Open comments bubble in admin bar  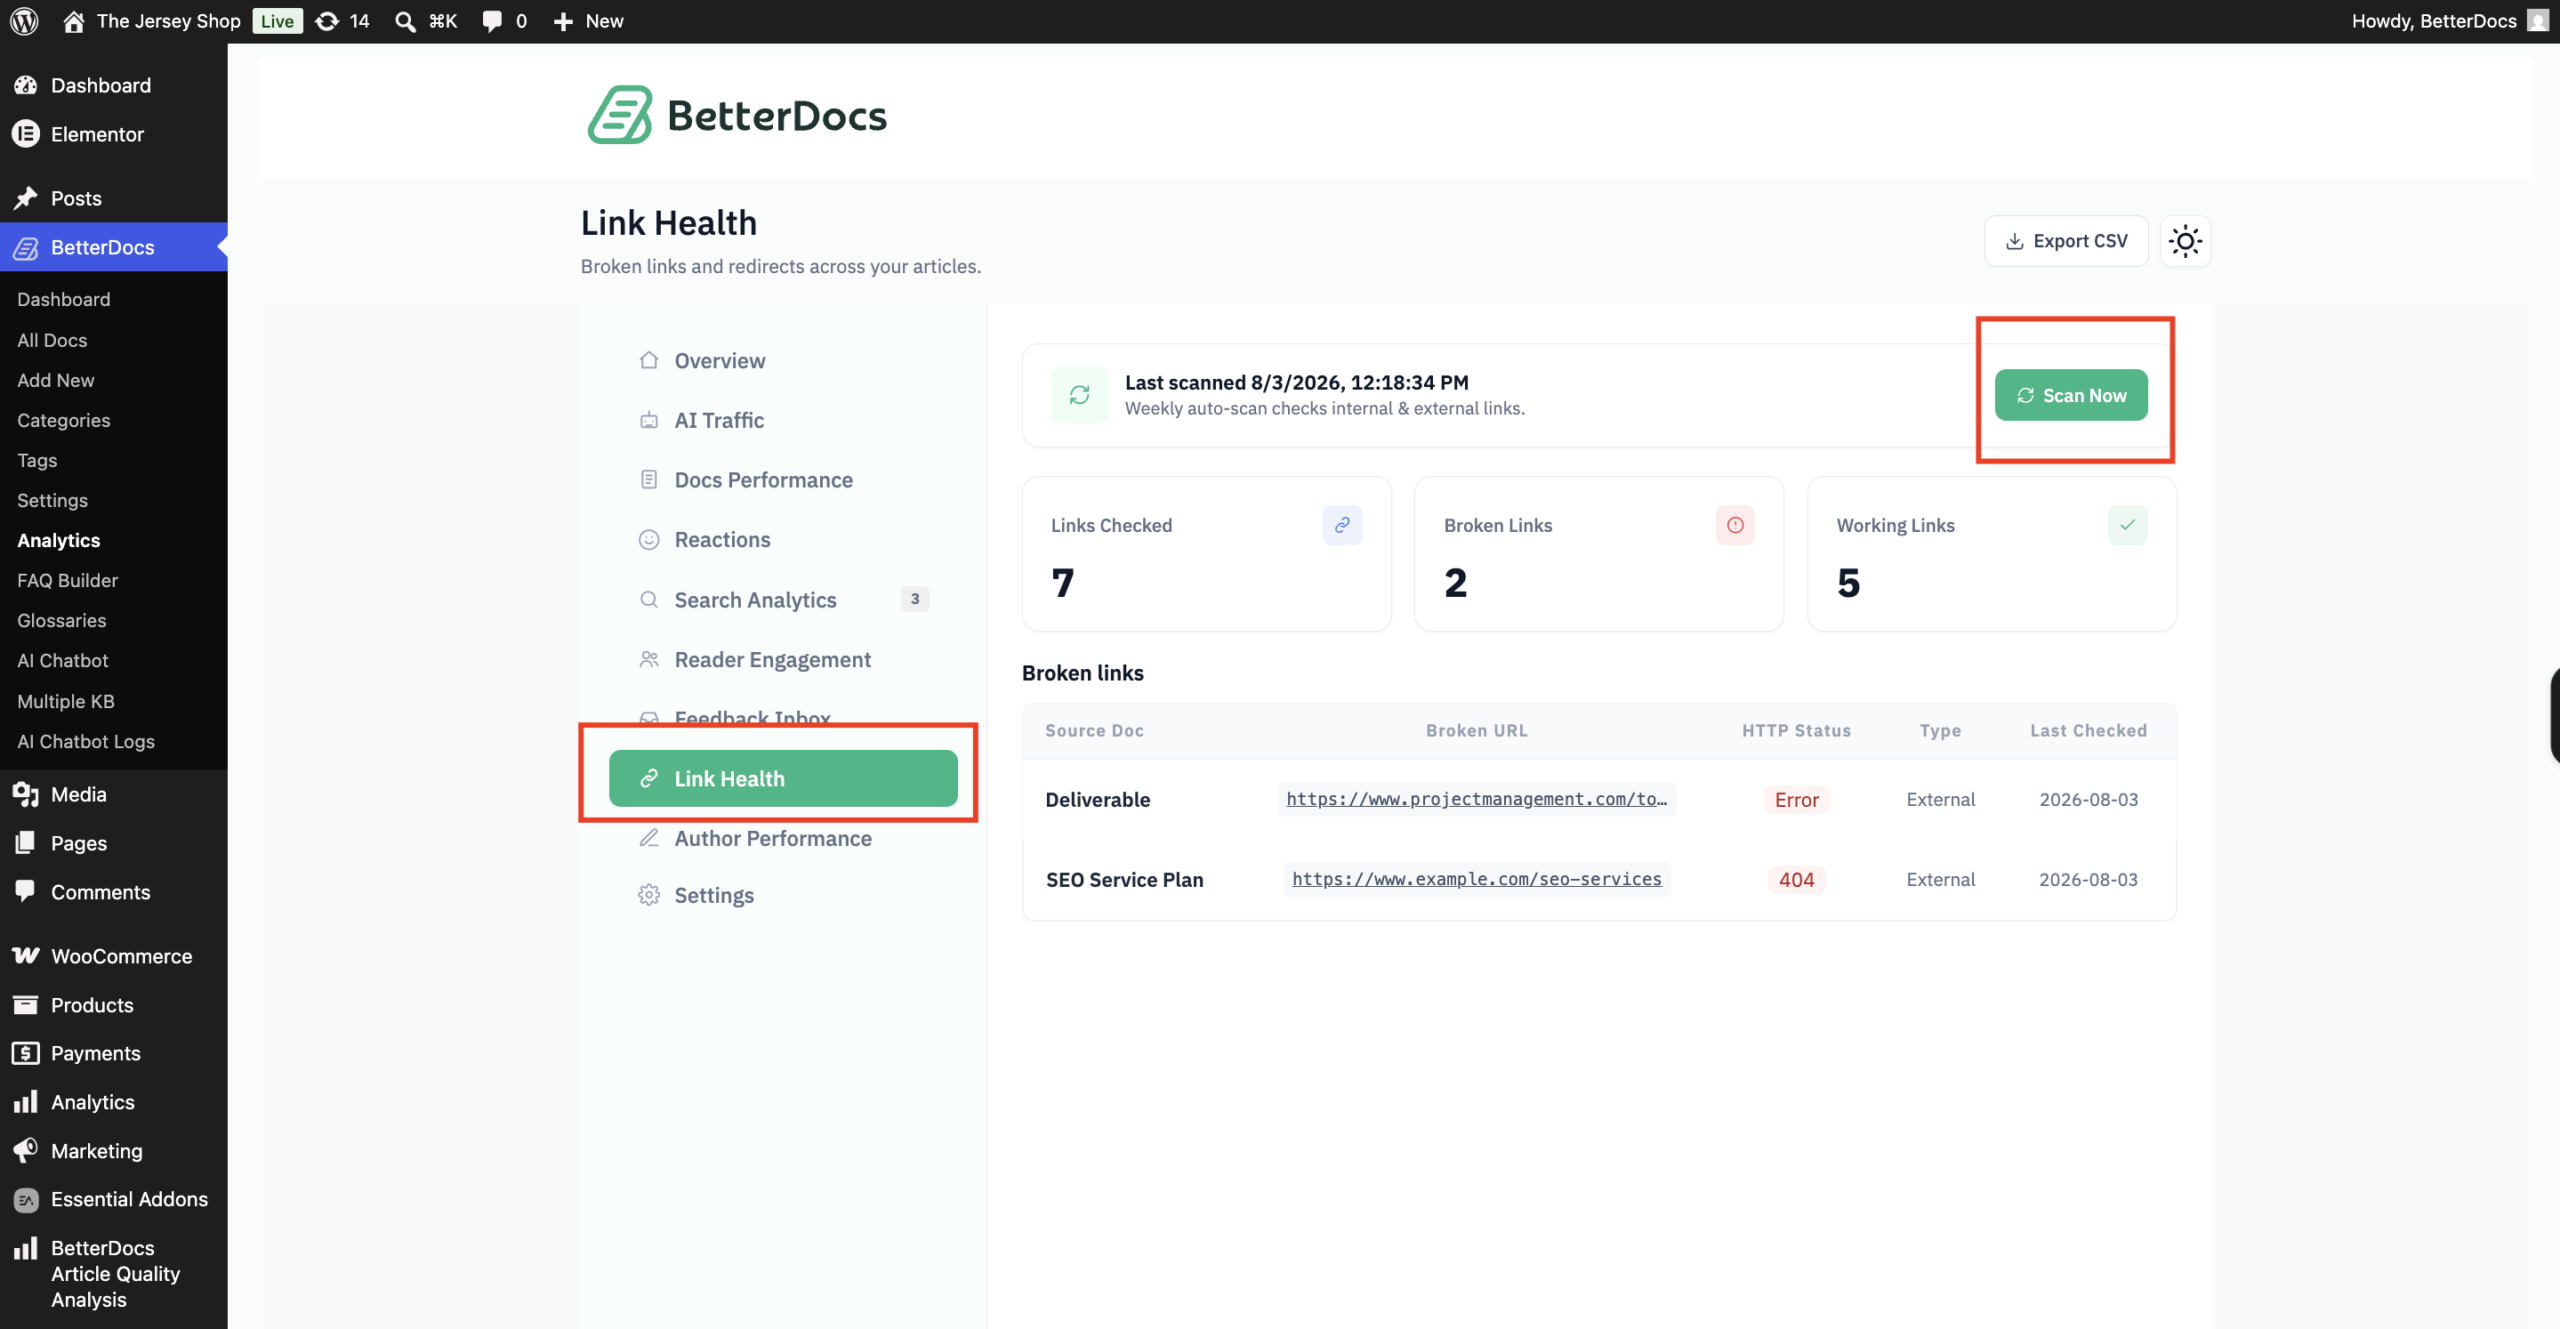coord(504,21)
